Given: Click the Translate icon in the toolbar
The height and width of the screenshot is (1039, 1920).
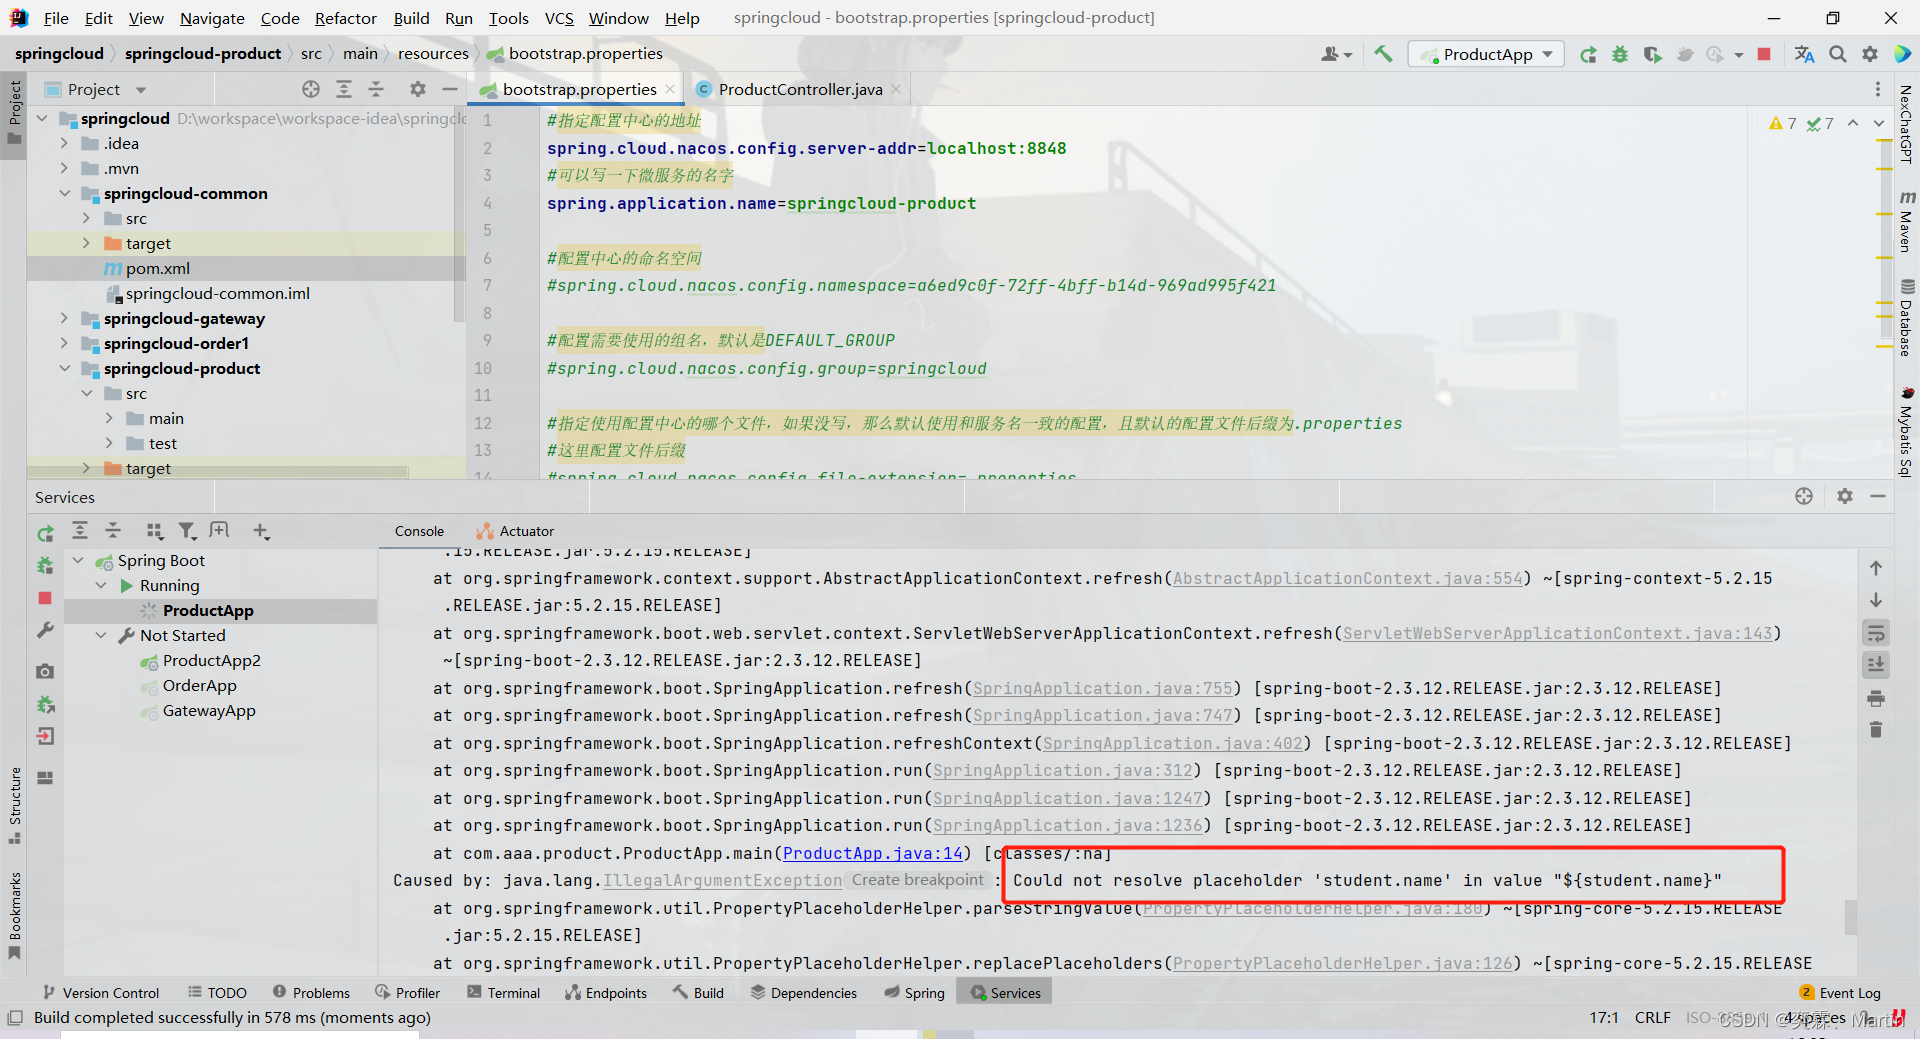Looking at the screenshot, I should click(x=1804, y=54).
